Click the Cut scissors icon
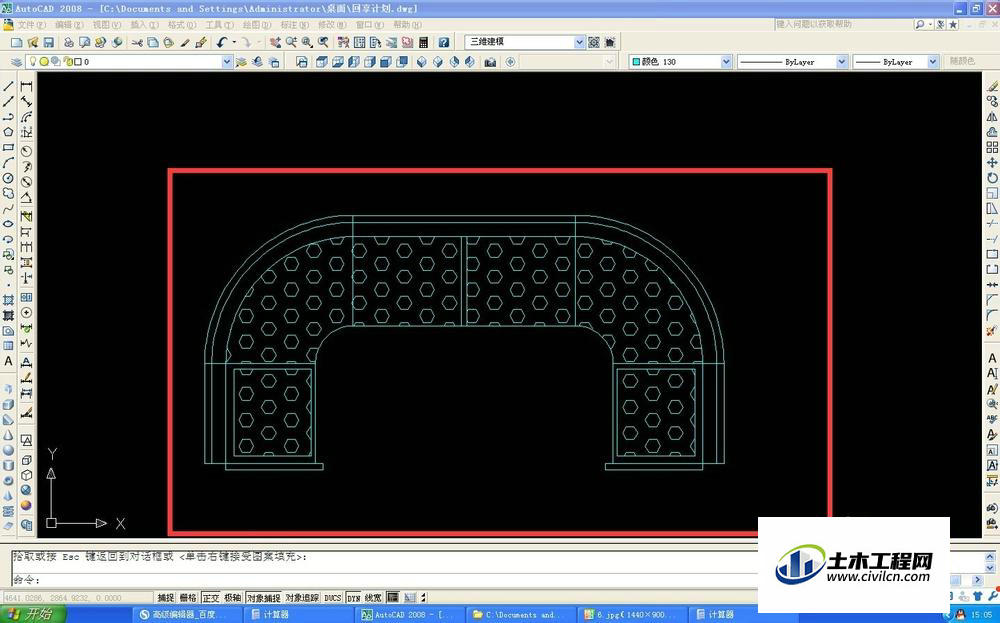The height and width of the screenshot is (623, 1000). click(x=136, y=42)
